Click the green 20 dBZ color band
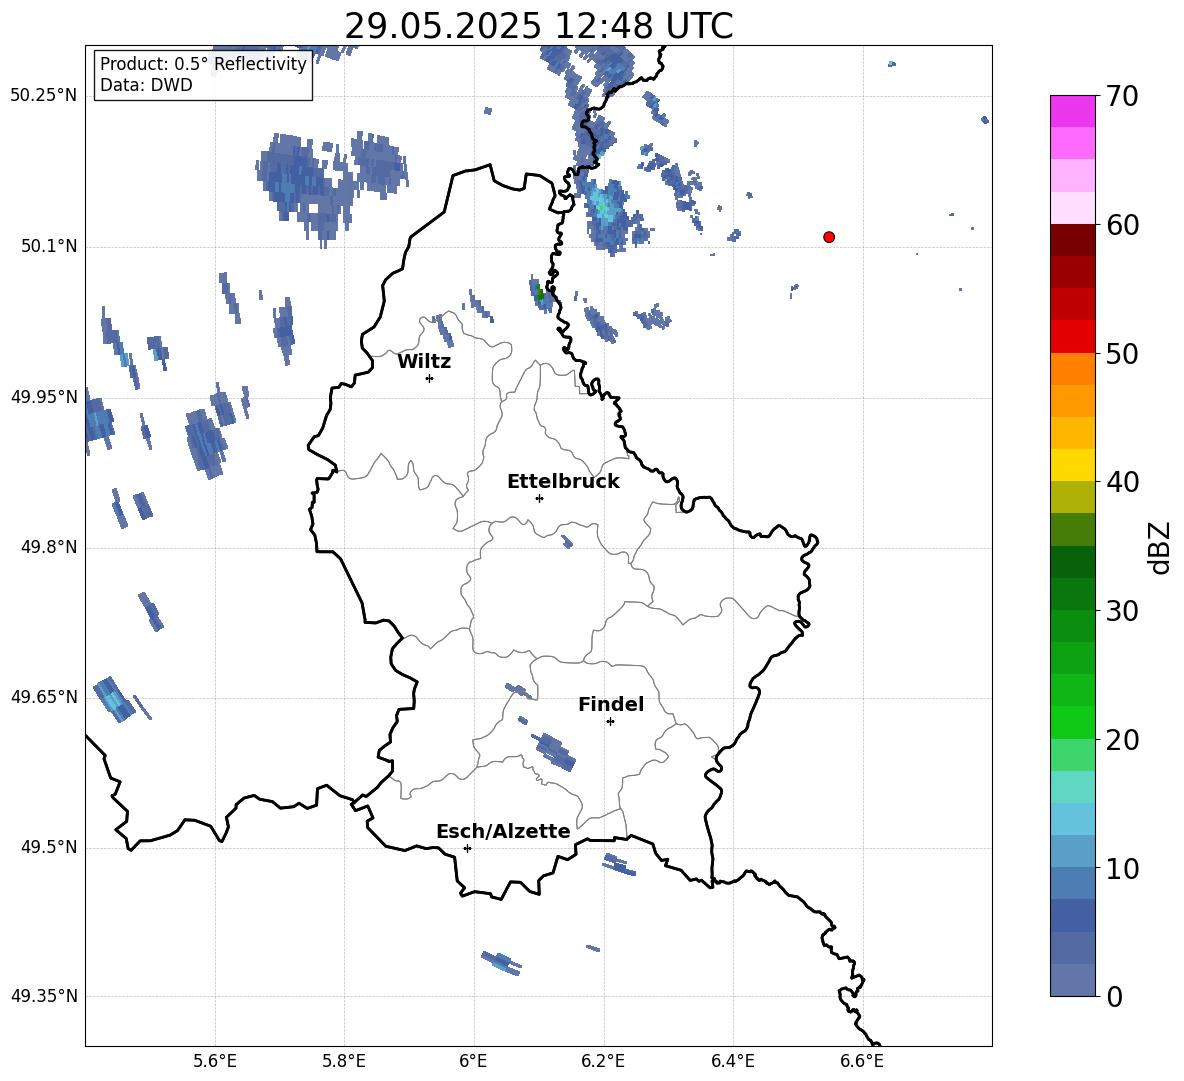The image size is (1184, 1081). click(1072, 722)
